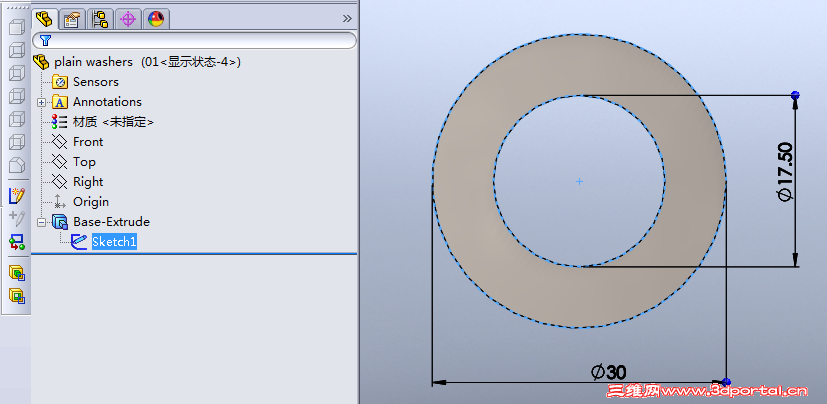
Task: Select the plain washers root node
Action: click(x=137, y=62)
